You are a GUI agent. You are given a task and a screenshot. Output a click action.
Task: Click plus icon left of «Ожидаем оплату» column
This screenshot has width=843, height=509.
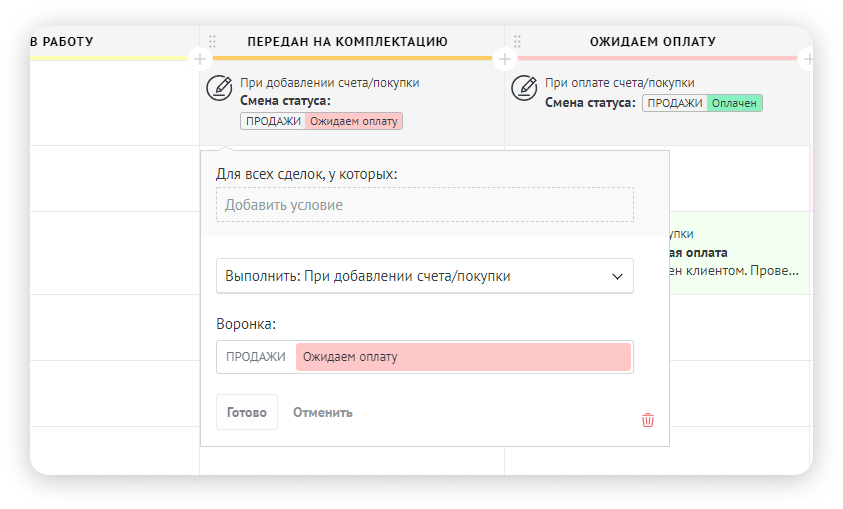click(x=504, y=59)
